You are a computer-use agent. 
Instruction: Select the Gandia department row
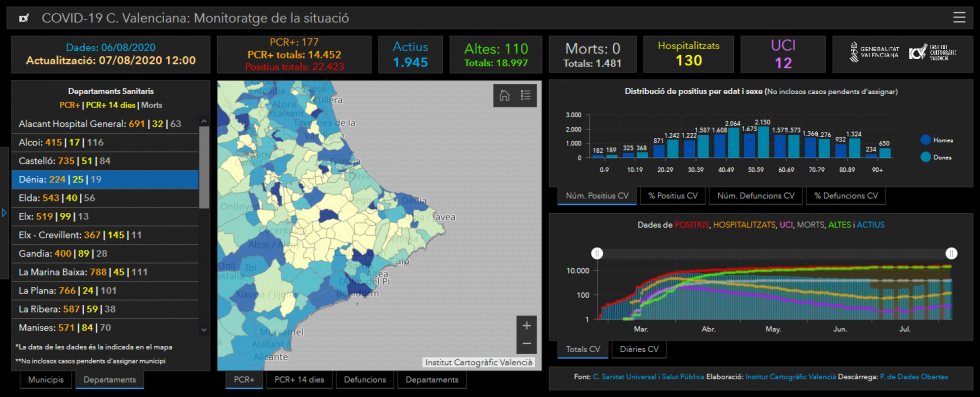[105, 253]
